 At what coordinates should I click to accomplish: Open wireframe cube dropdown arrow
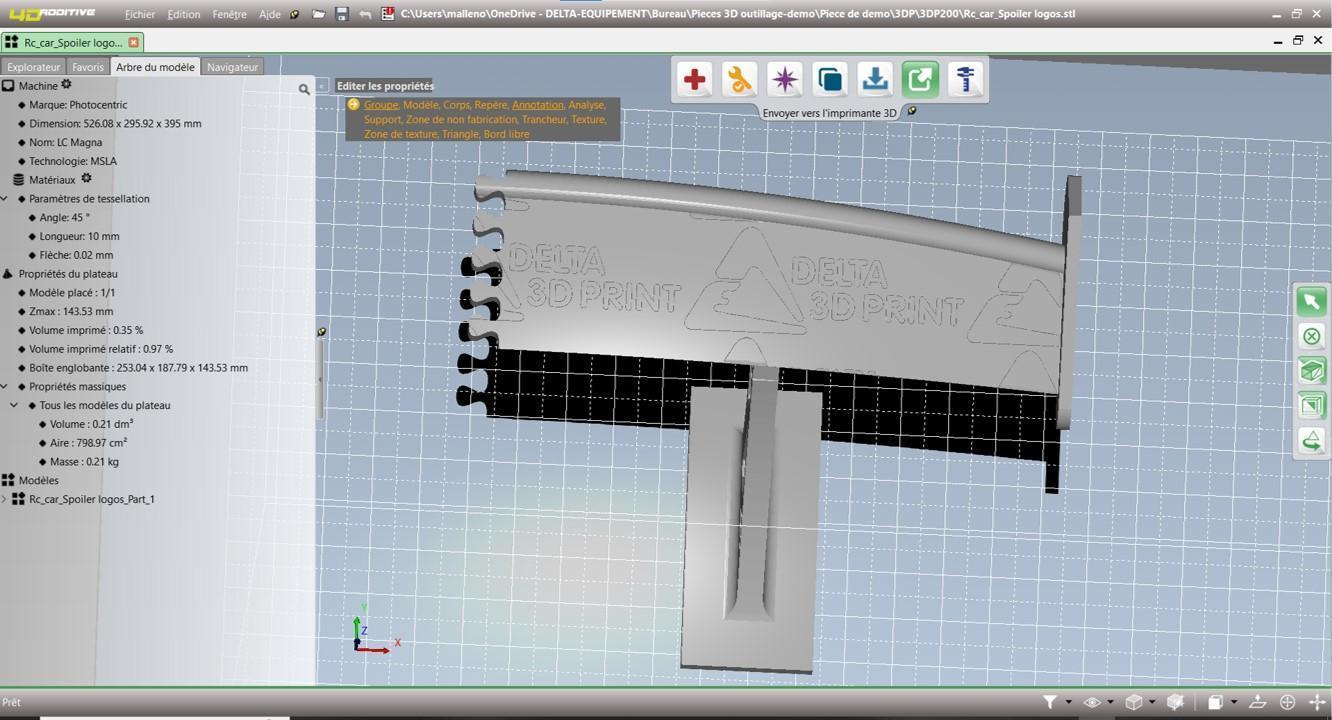tap(1152, 702)
